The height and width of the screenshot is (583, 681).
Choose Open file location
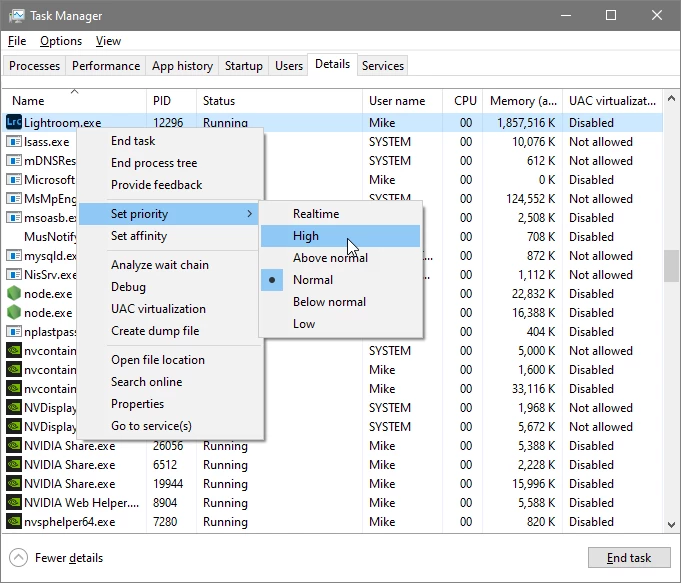pyautogui.click(x=171, y=360)
